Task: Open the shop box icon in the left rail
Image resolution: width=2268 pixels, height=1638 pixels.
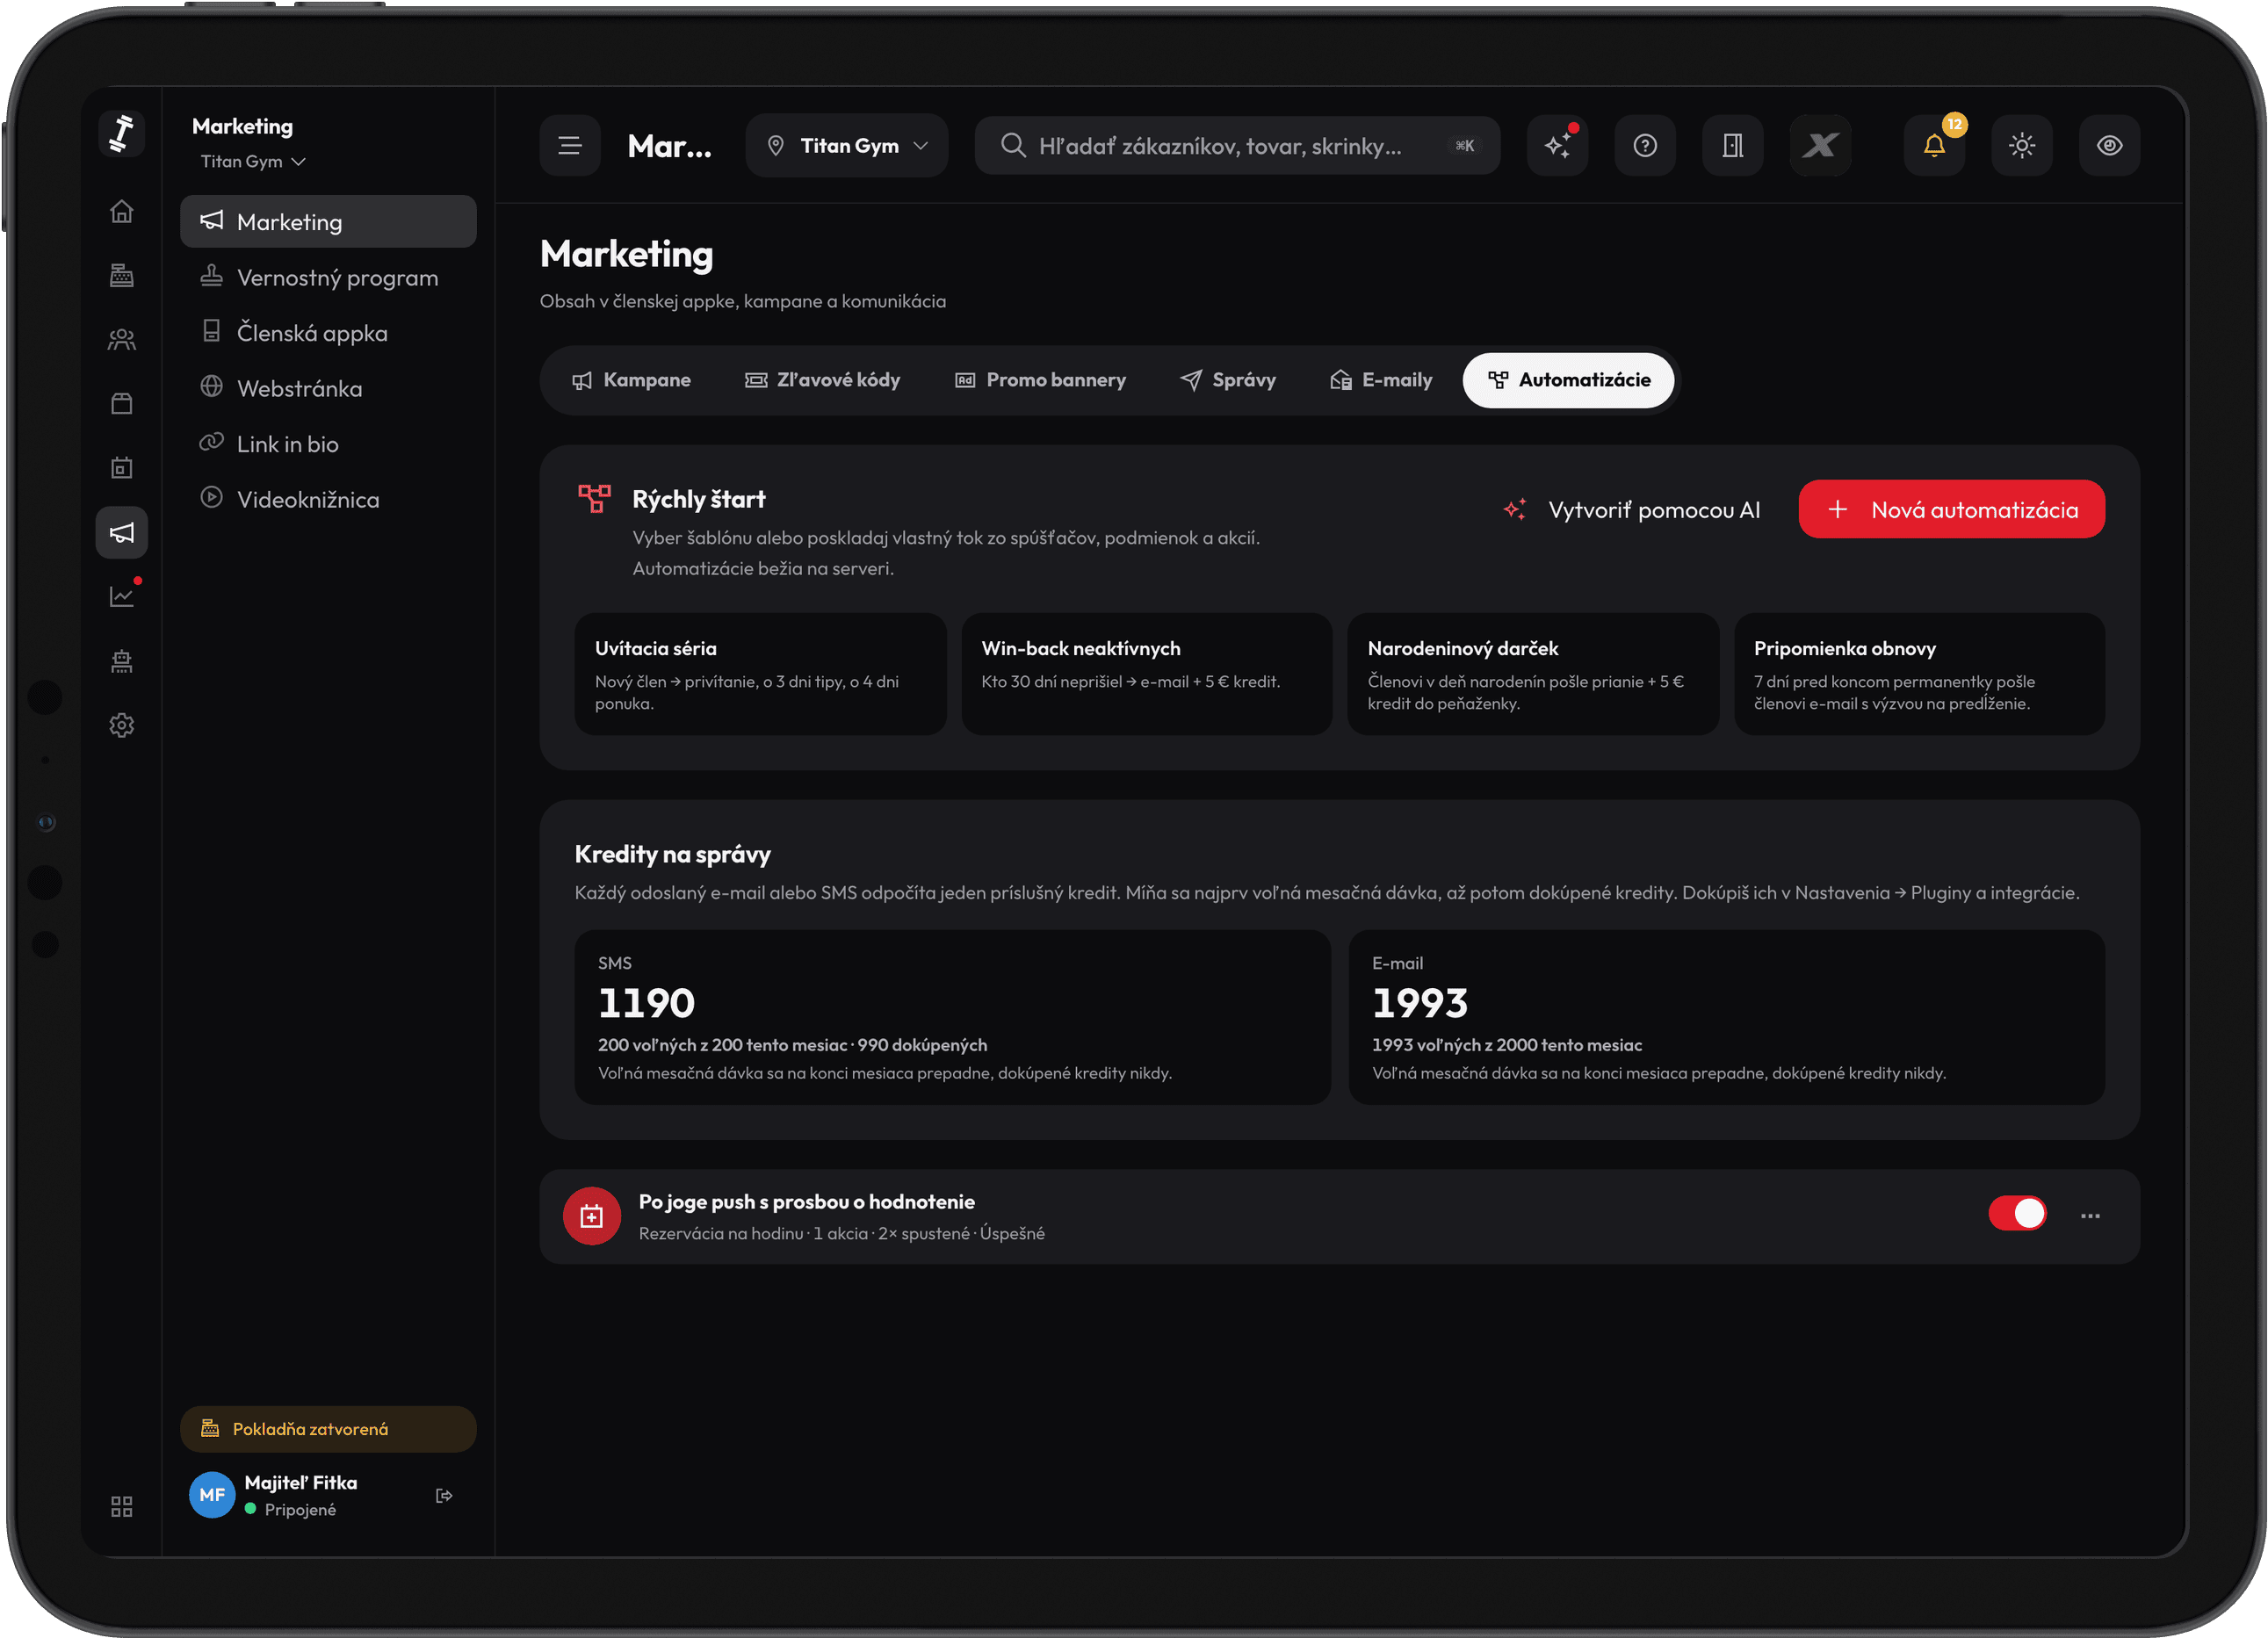Action: coord(121,404)
